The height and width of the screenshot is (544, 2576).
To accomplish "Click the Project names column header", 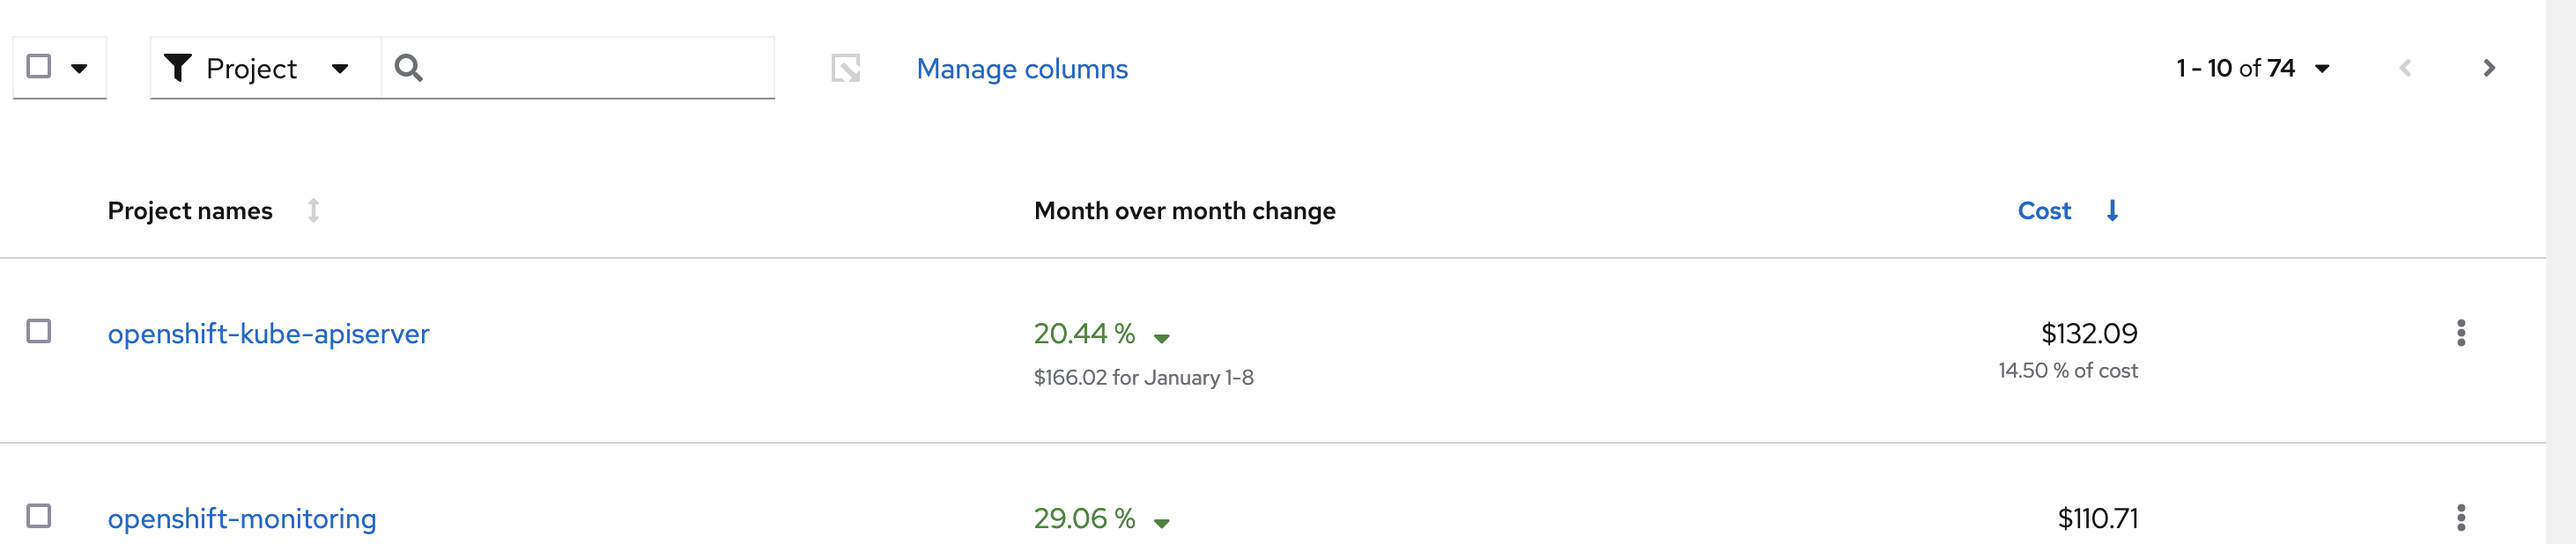I will [190, 211].
